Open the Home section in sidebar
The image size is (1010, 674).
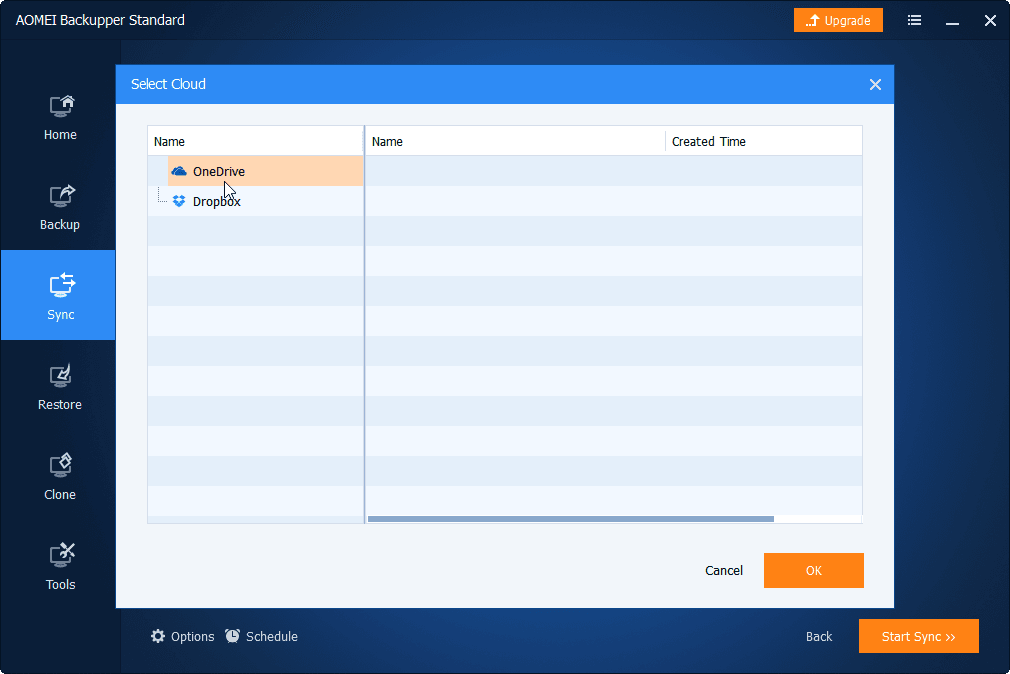click(x=60, y=117)
